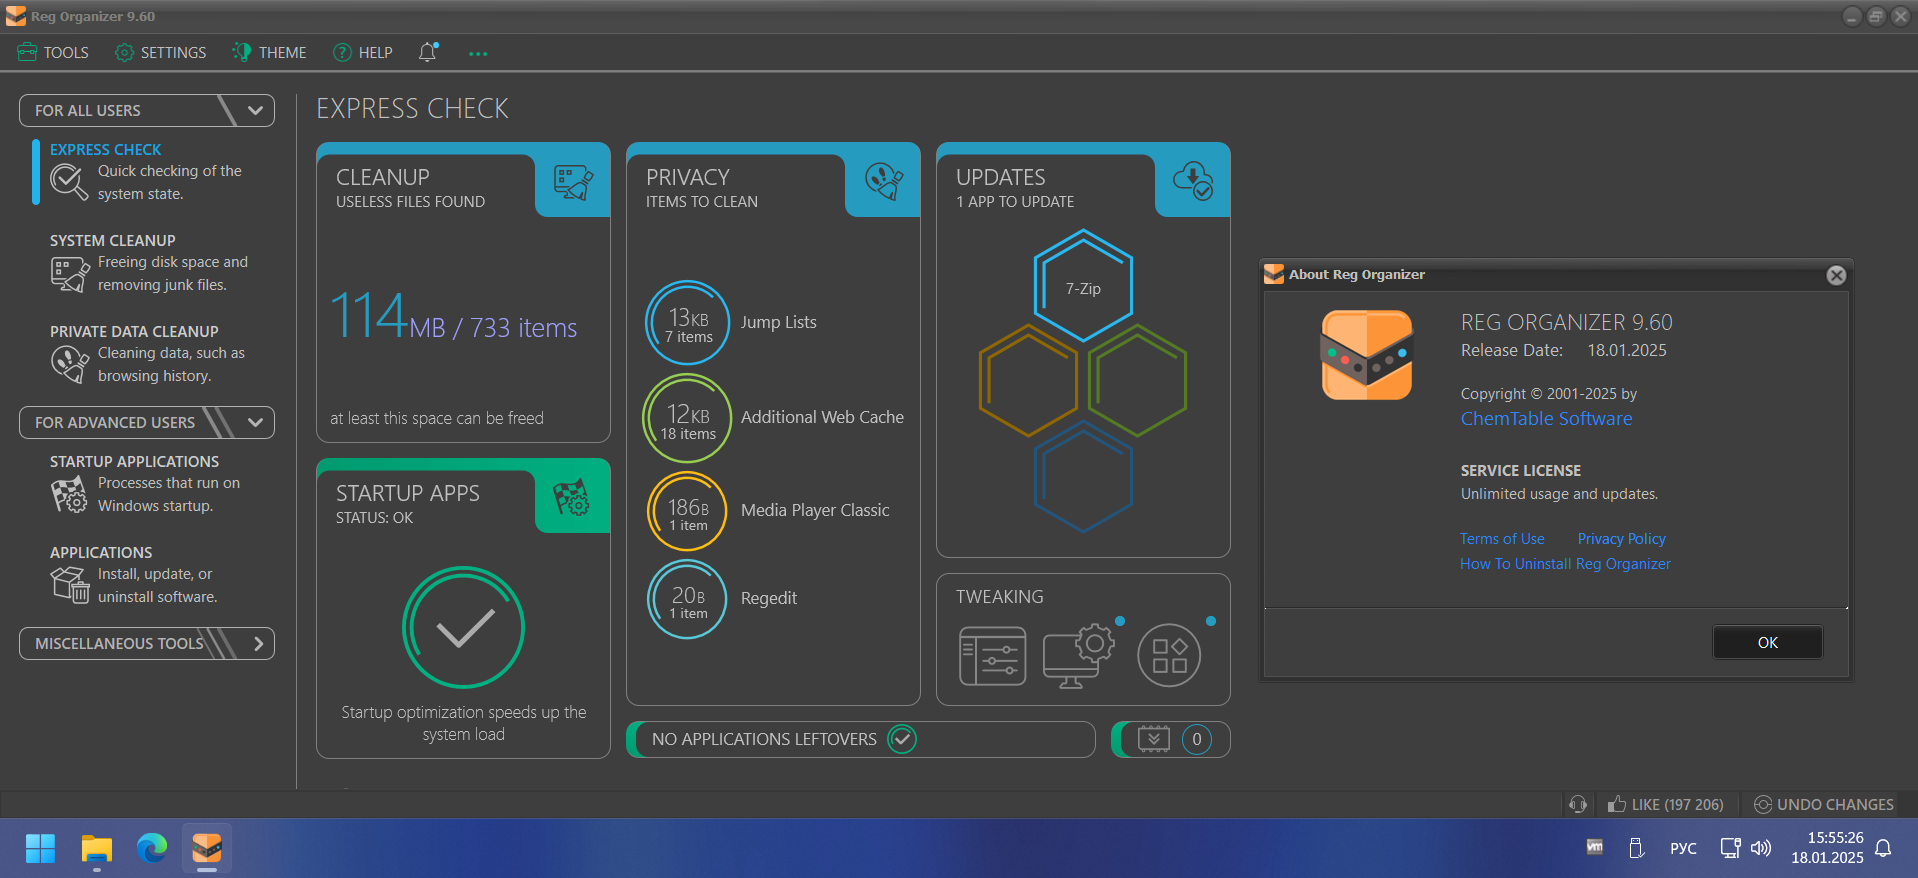Click the 7-Zip update hexagon
Screen dimensions: 1918x878
click(x=1083, y=287)
